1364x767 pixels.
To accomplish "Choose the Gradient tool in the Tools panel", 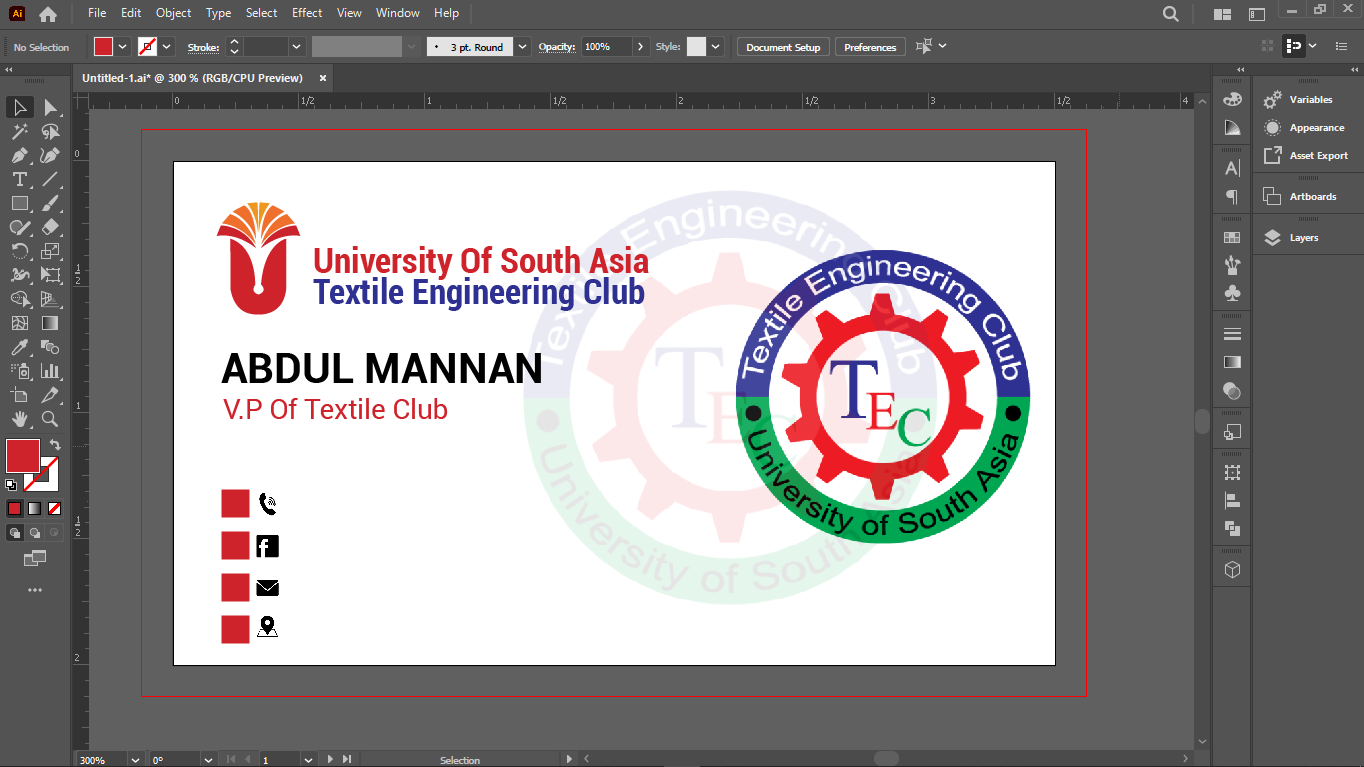I will tap(50, 323).
